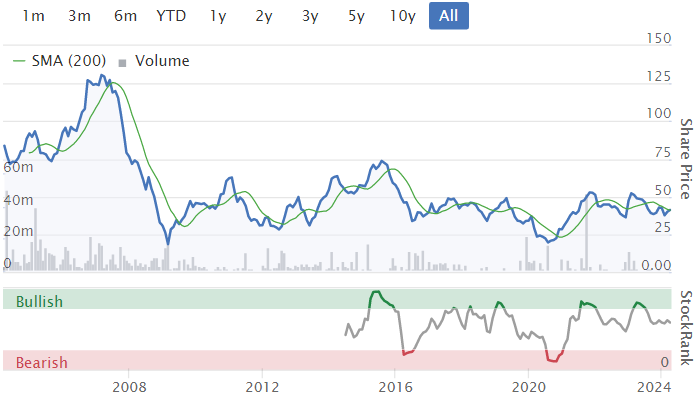Viewport: 700px width, 394px height.
Task: Click the green SMA legend line marker
Action: (x=19, y=61)
